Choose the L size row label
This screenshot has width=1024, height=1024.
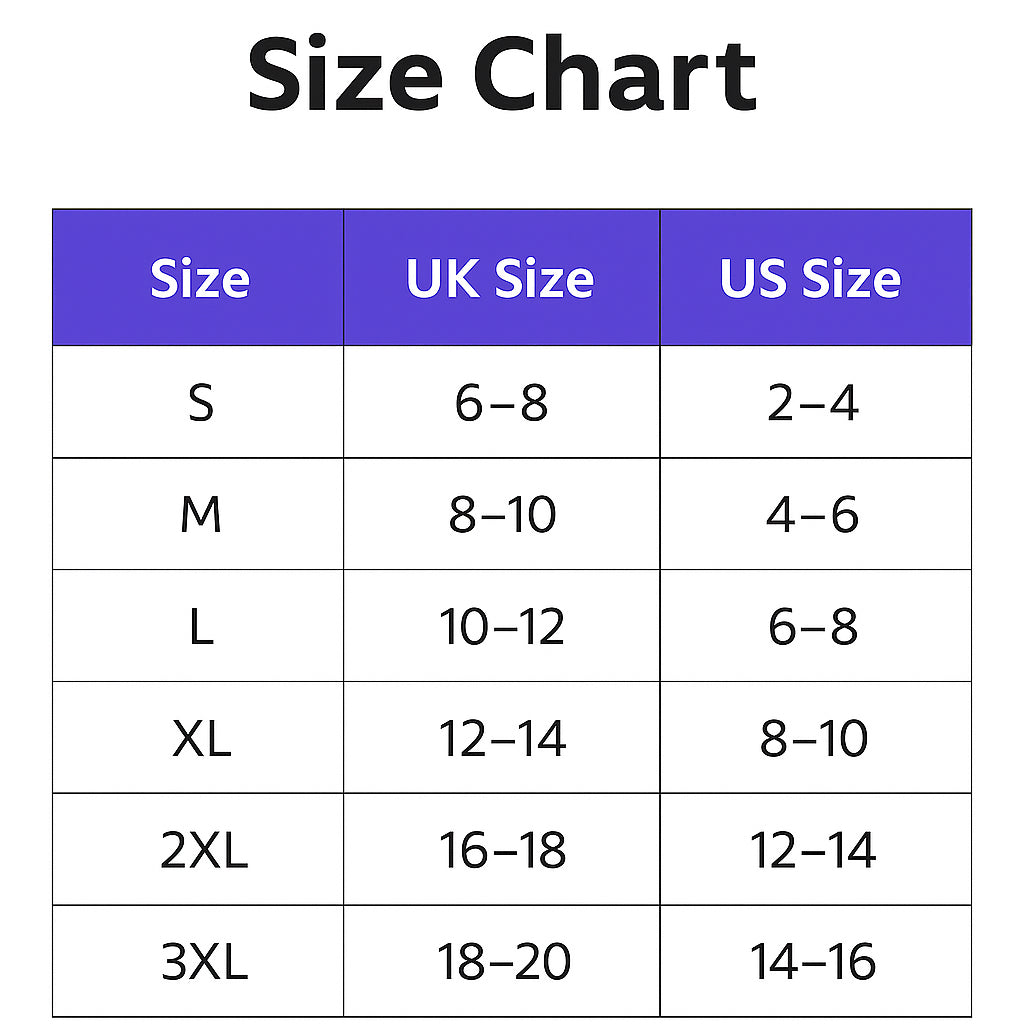click(201, 628)
